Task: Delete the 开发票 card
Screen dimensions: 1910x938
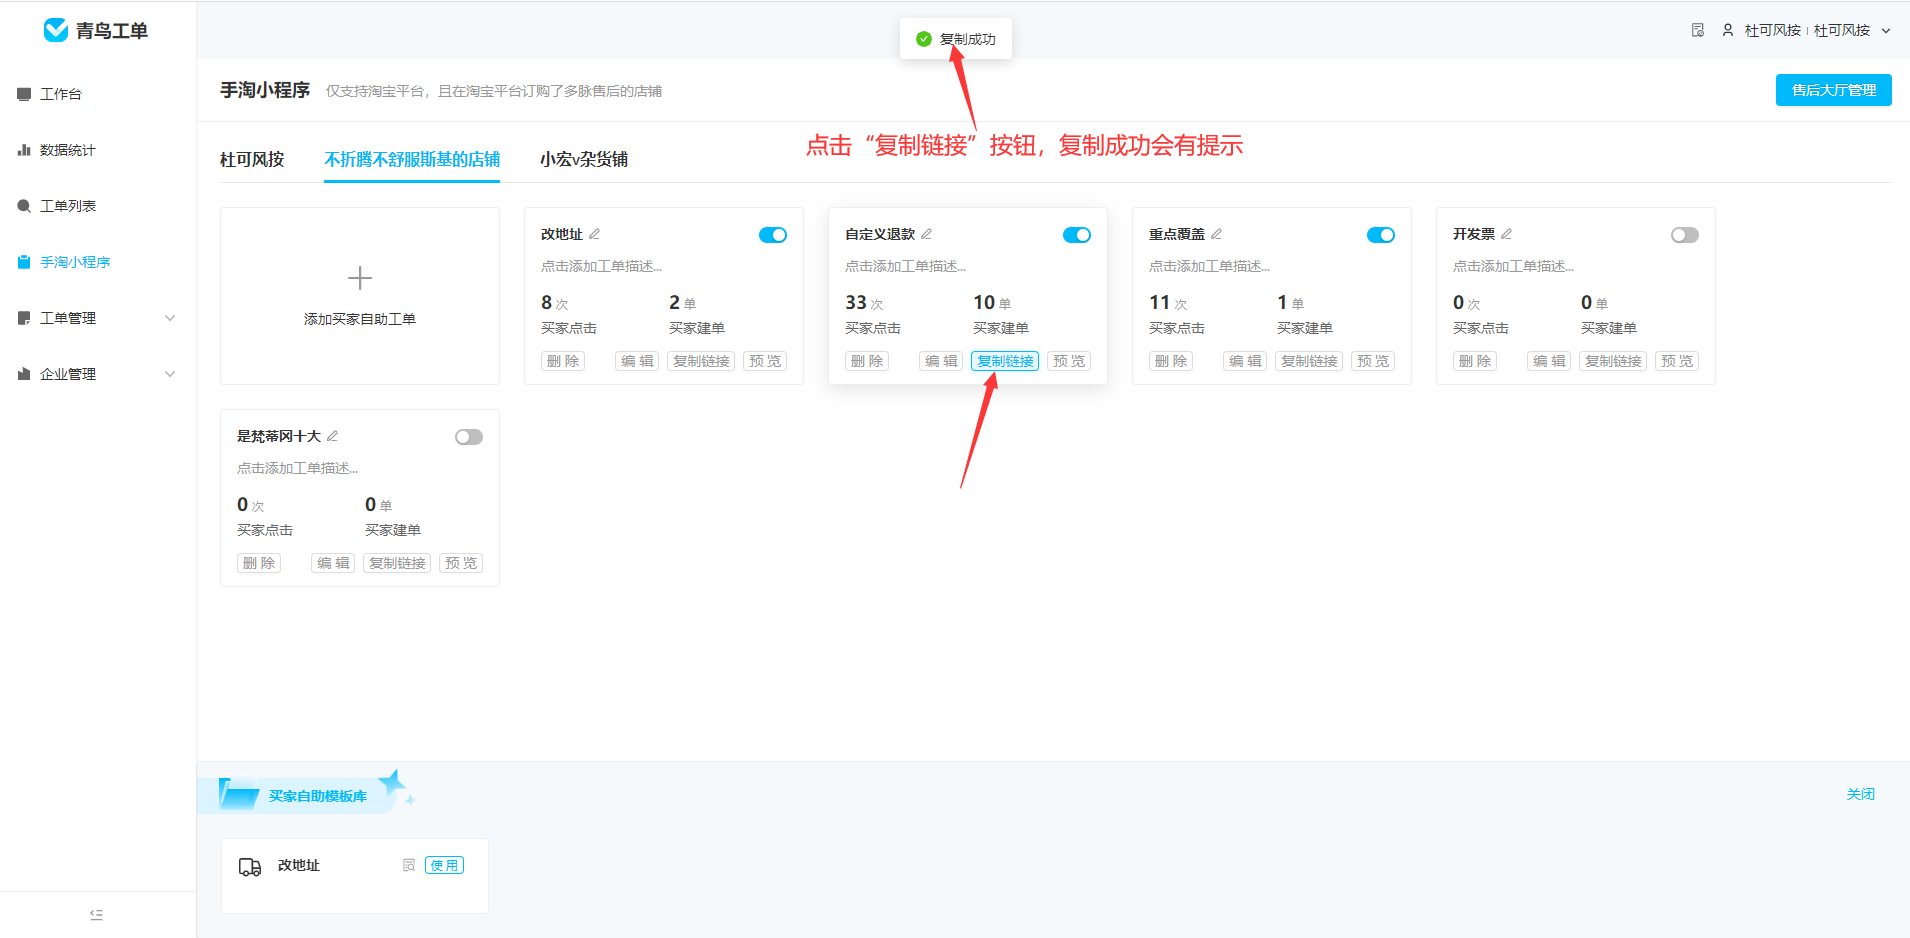Action: (1475, 361)
